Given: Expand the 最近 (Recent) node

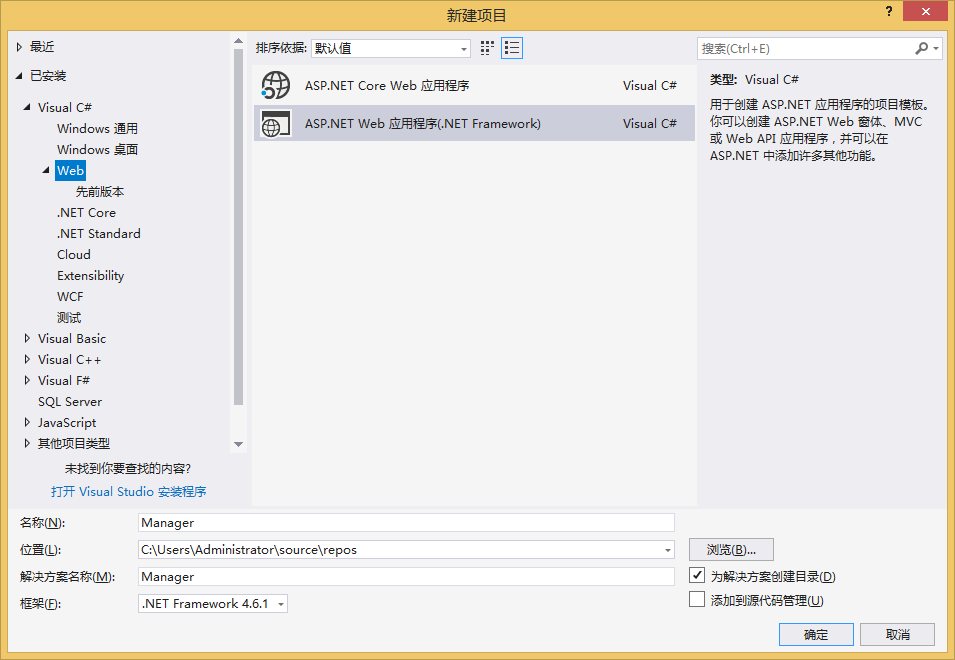Looking at the screenshot, I should 19,47.
